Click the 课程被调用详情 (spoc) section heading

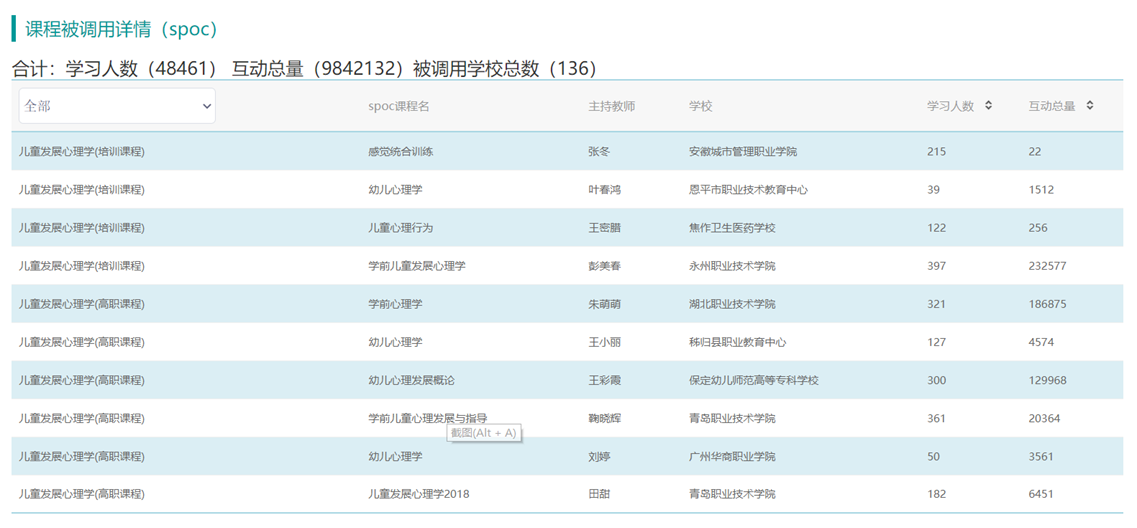(x=122, y=29)
